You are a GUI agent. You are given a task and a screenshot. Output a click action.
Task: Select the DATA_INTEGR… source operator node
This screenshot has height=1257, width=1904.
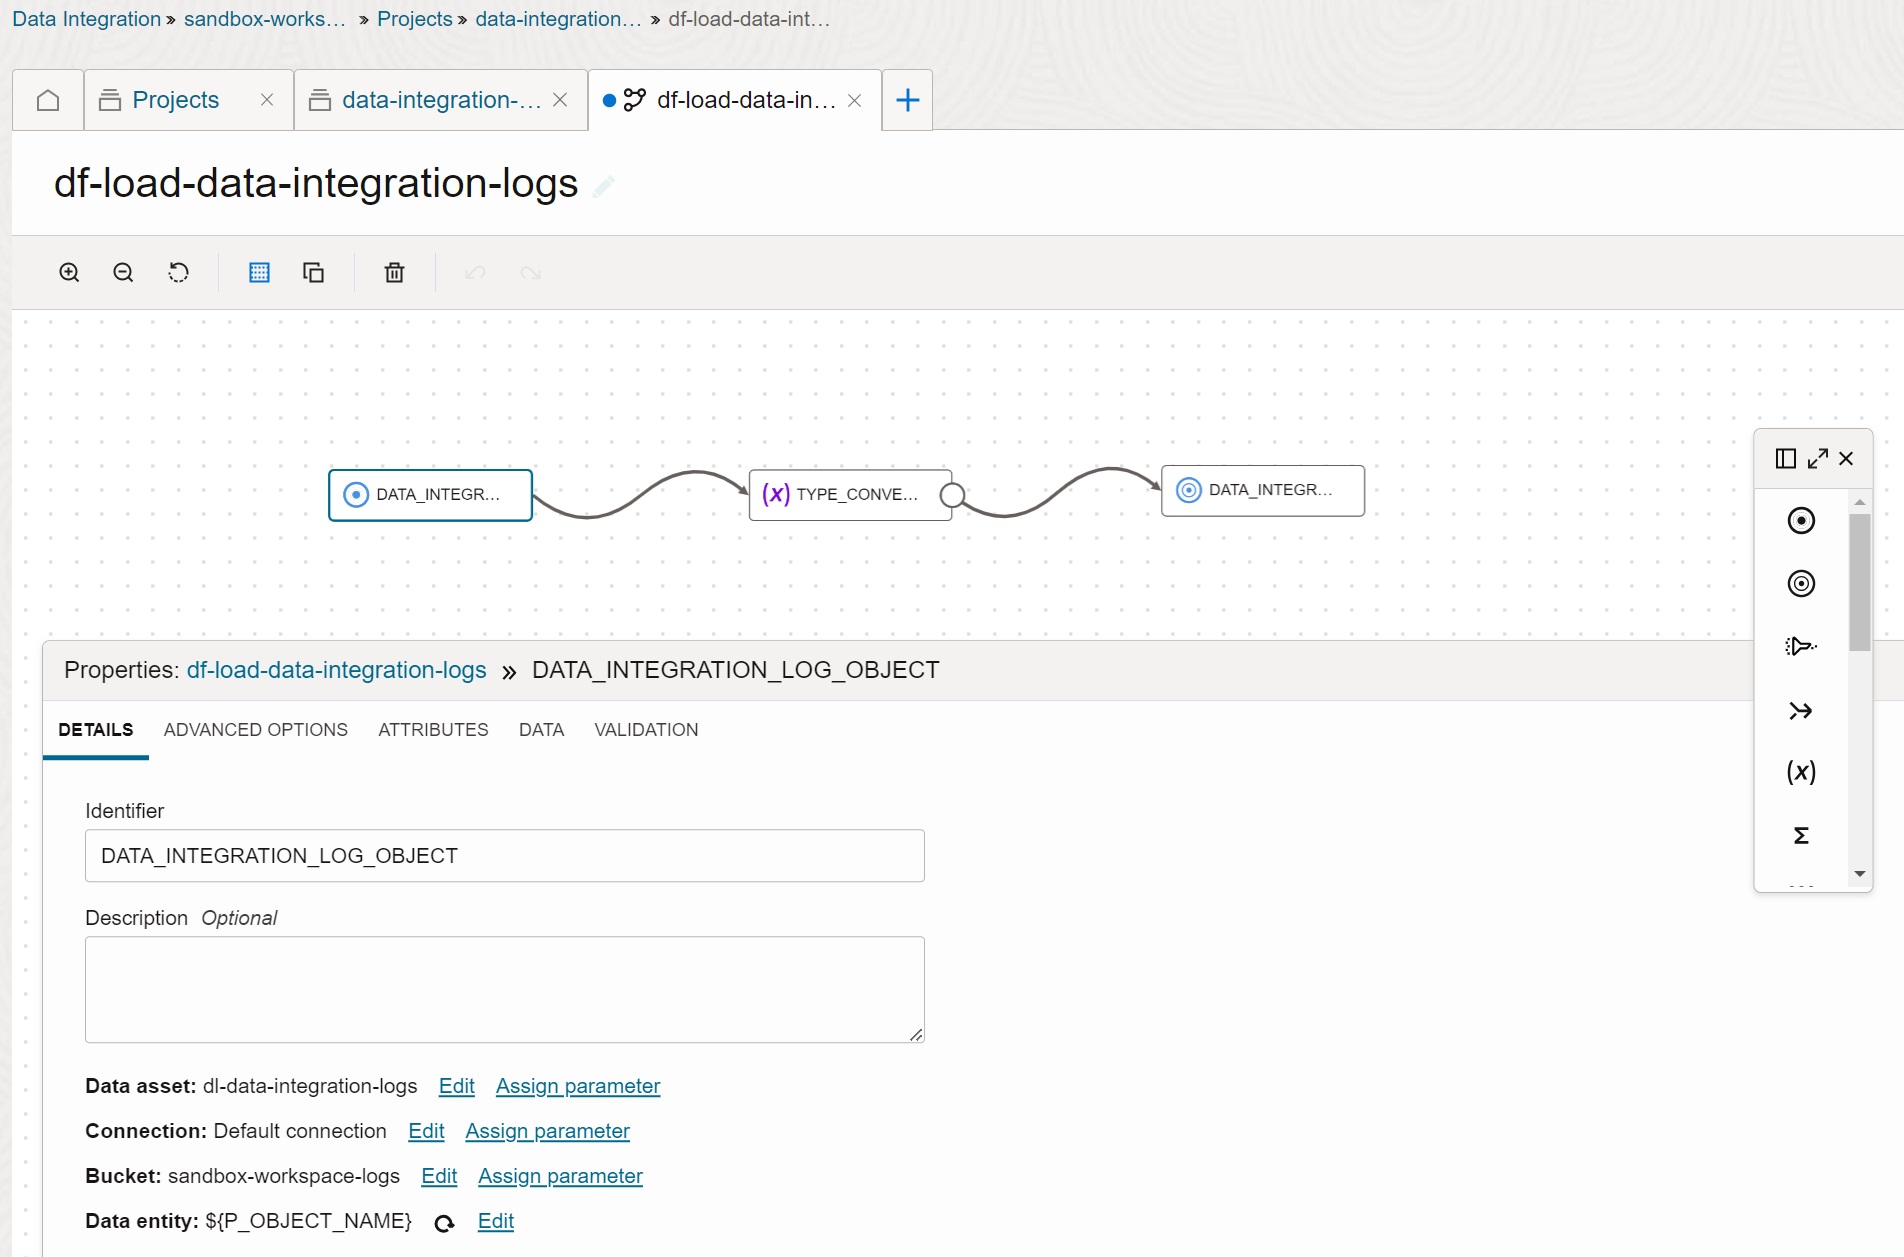430,495
